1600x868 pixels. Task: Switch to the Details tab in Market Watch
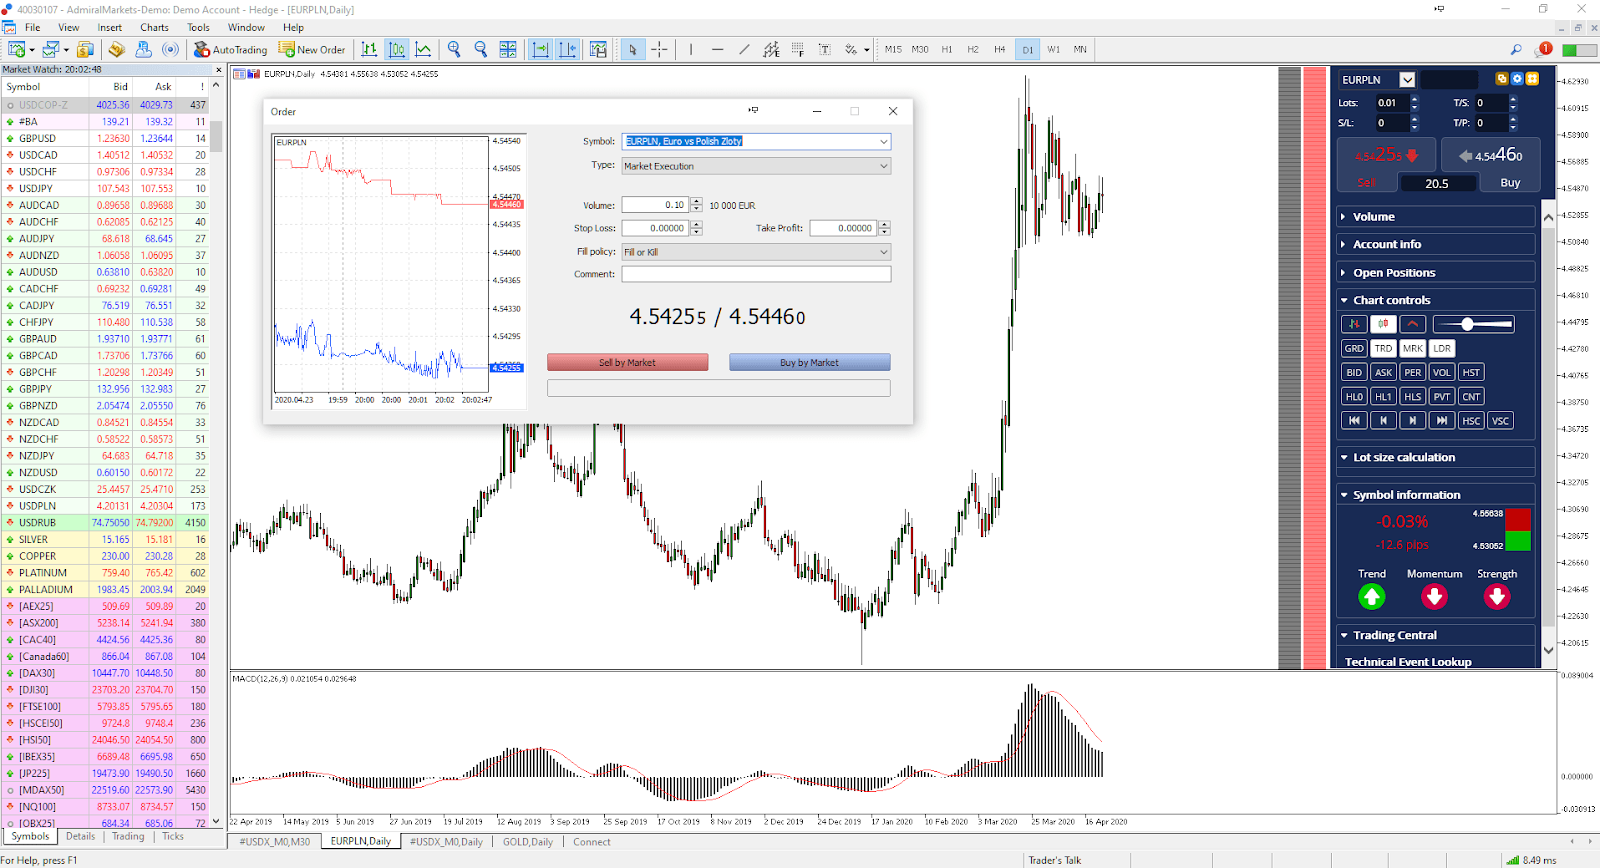(81, 836)
